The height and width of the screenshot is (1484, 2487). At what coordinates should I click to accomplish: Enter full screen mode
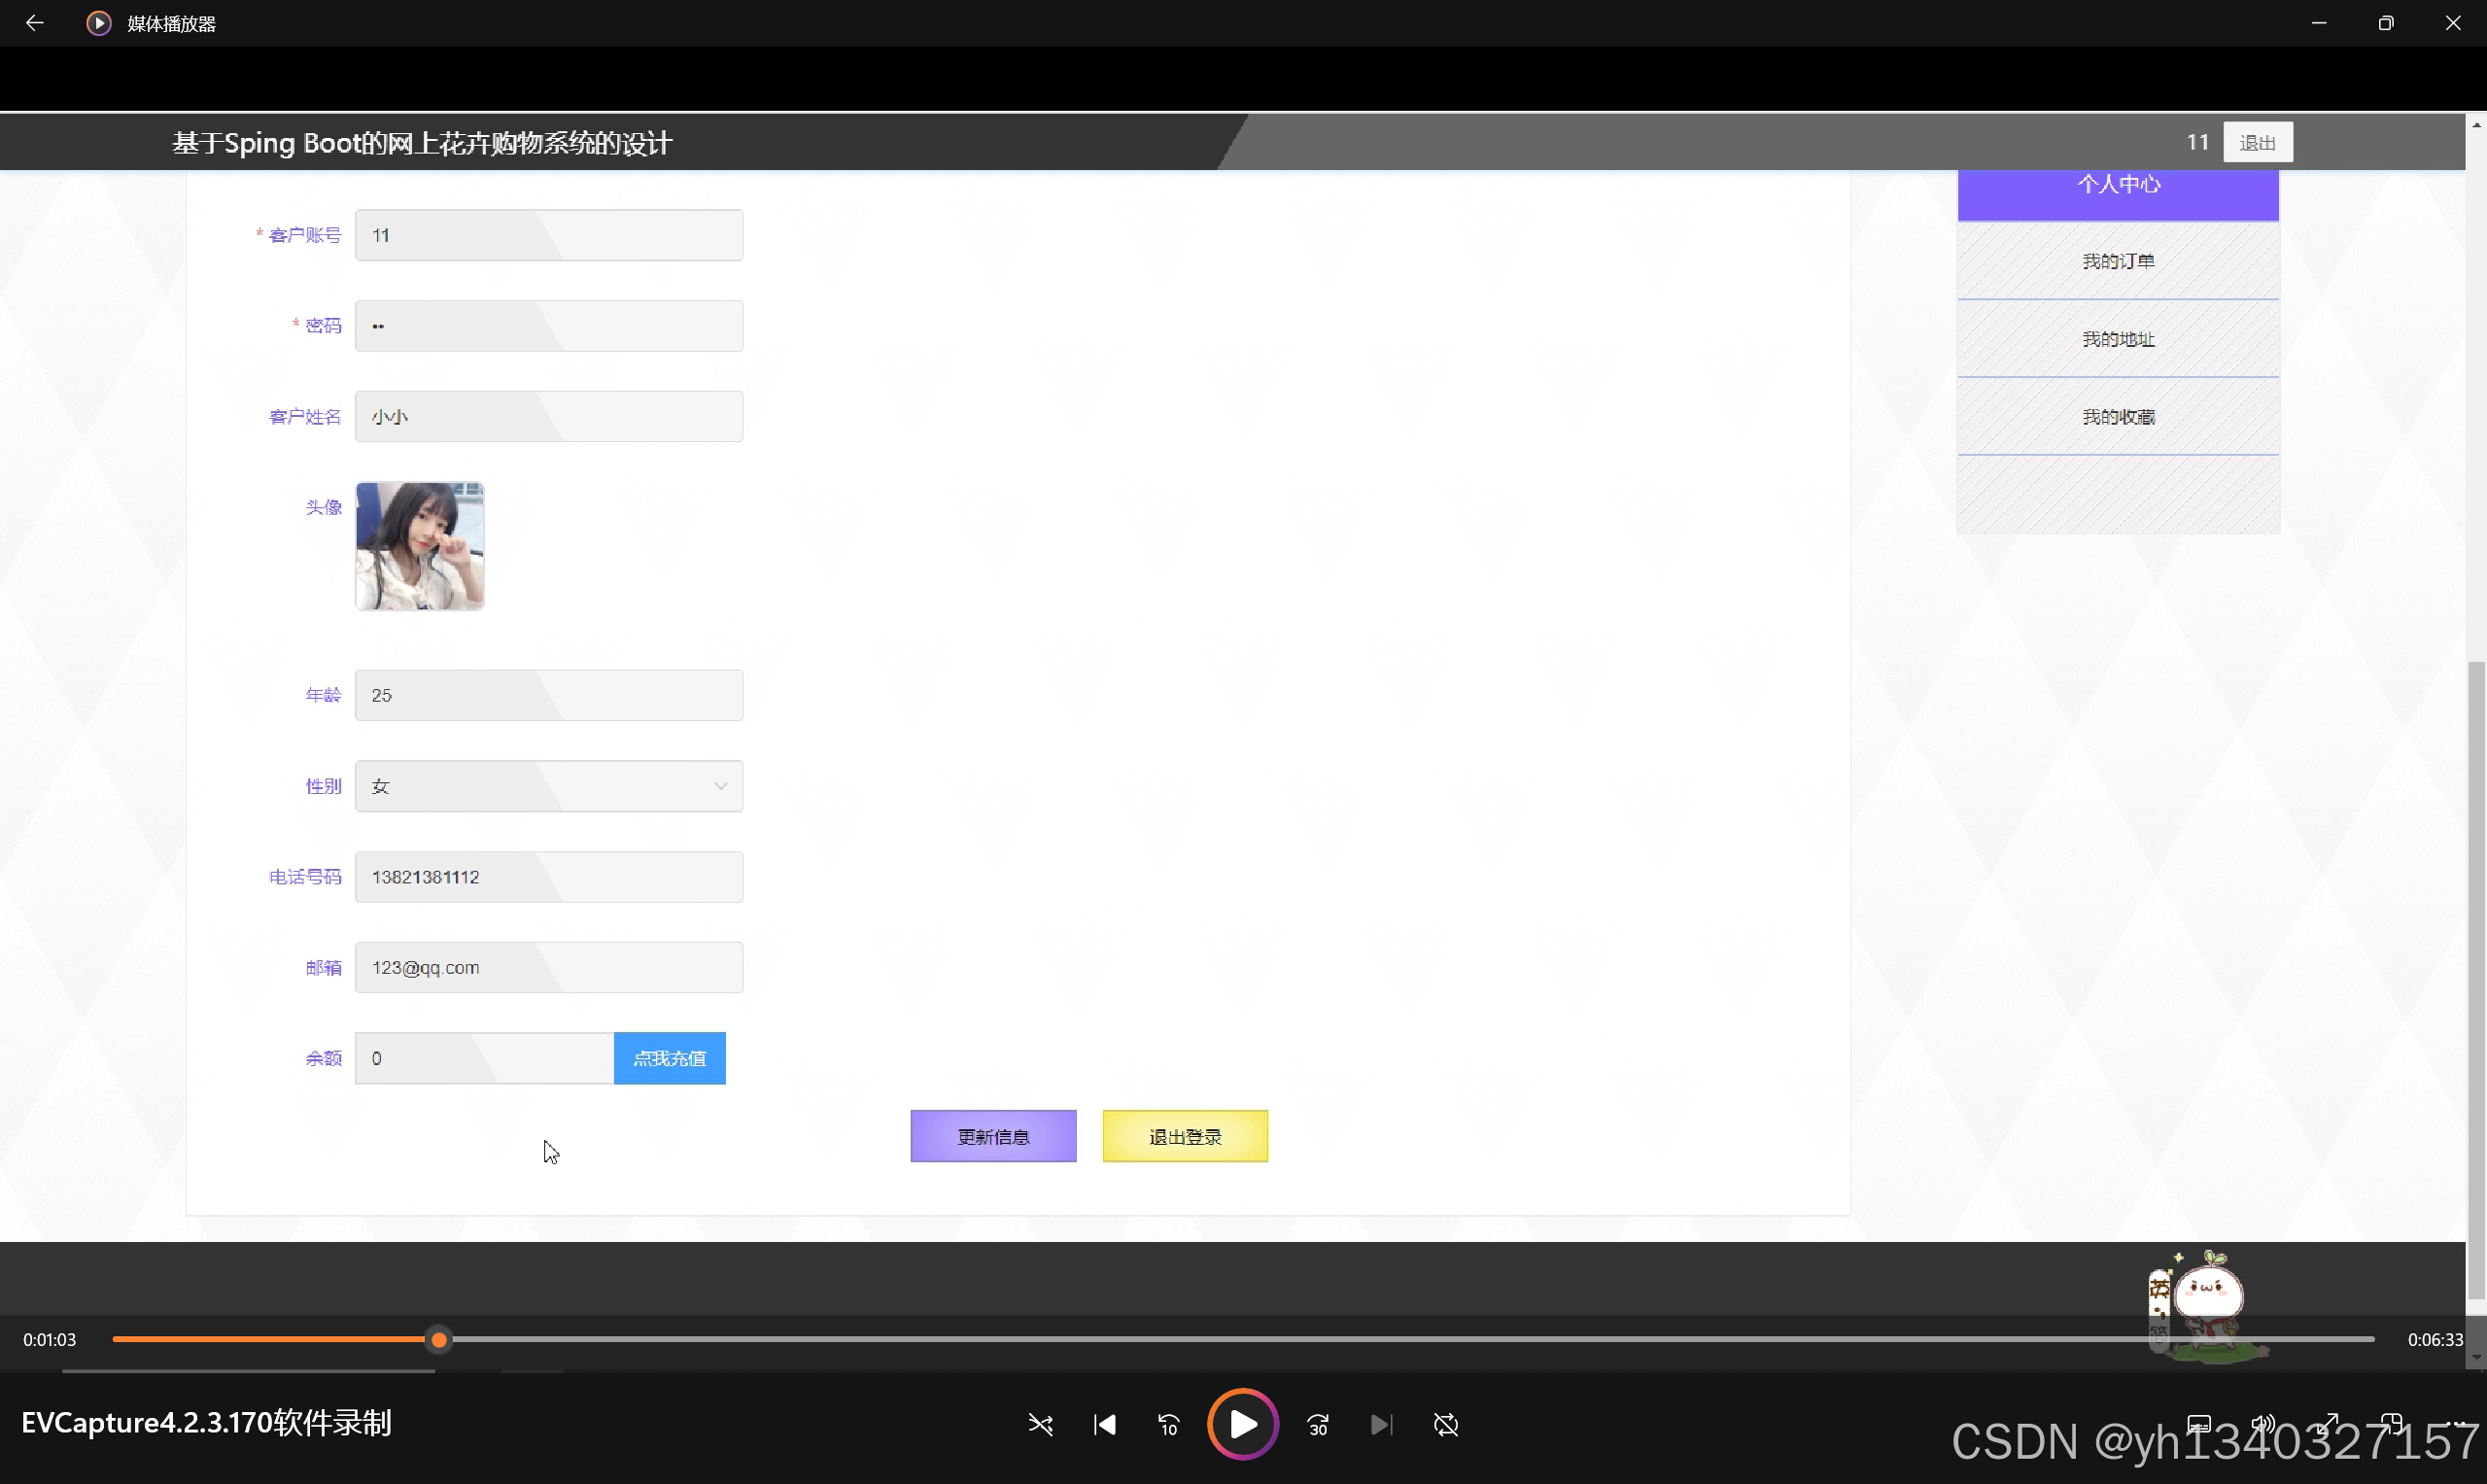point(2328,1424)
